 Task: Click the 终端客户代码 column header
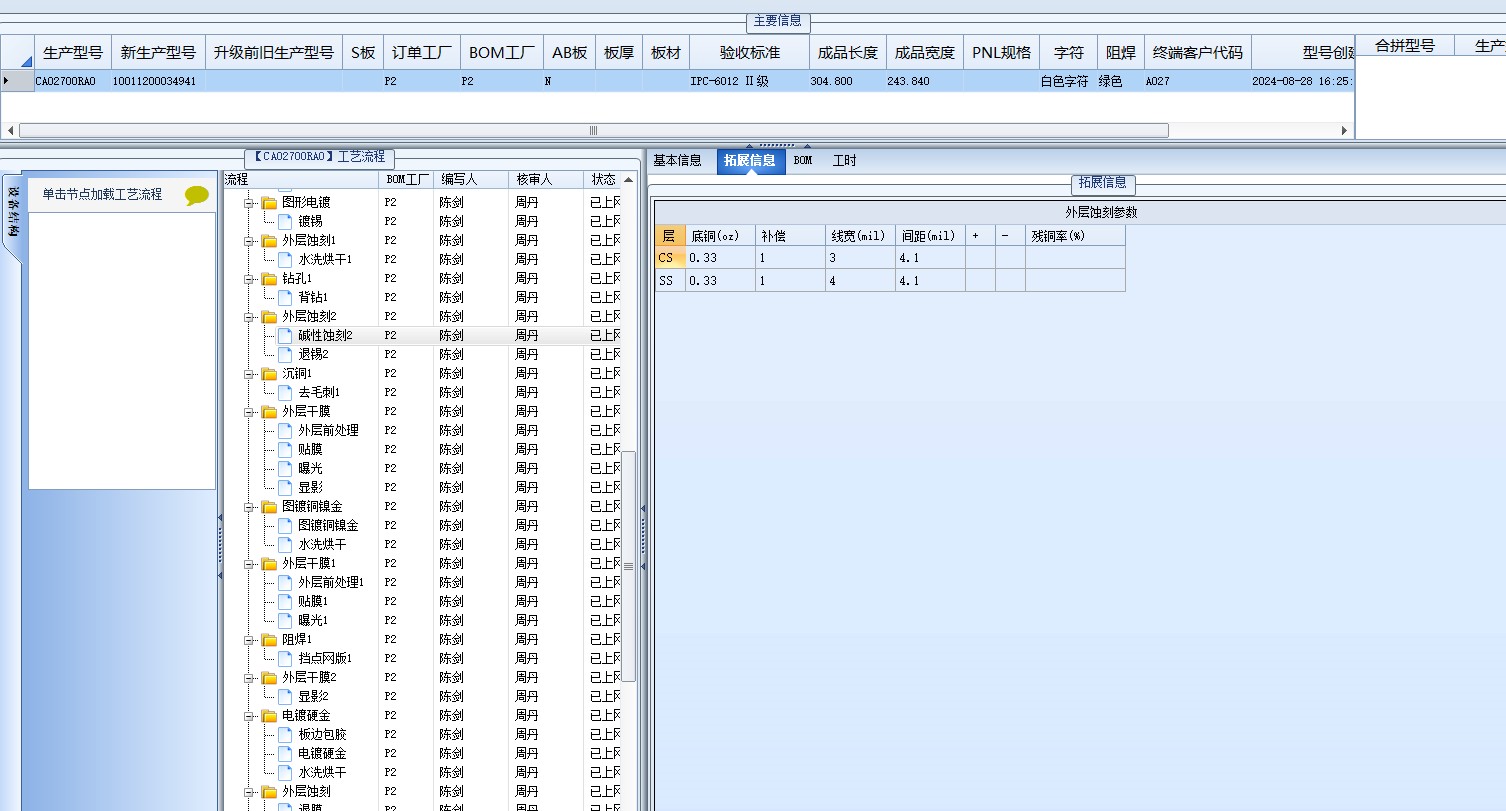coord(1198,53)
